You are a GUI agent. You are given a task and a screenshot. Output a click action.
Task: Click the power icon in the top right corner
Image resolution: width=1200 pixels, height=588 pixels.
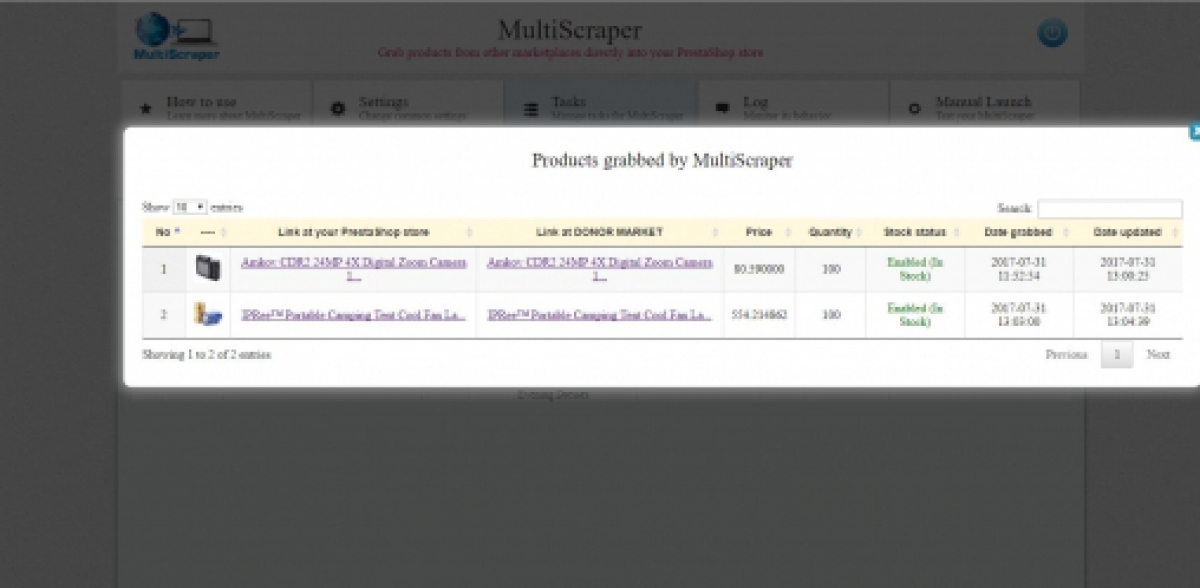pyautogui.click(x=1050, y=32)
